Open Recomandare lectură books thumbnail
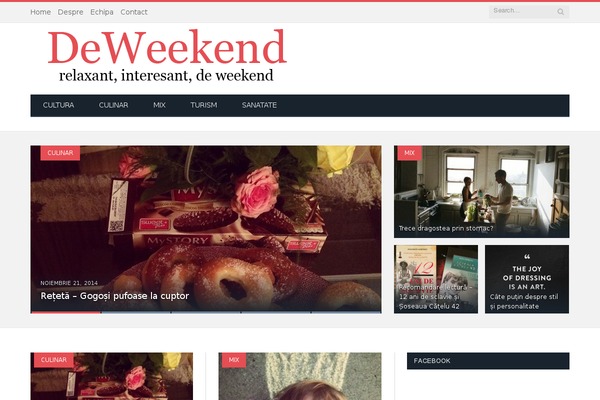The width and height of the screenshot is (600, 400). tap(436, 279)
